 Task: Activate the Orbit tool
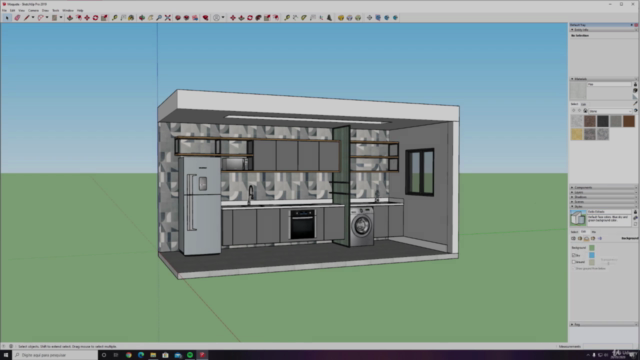(142, 18)
